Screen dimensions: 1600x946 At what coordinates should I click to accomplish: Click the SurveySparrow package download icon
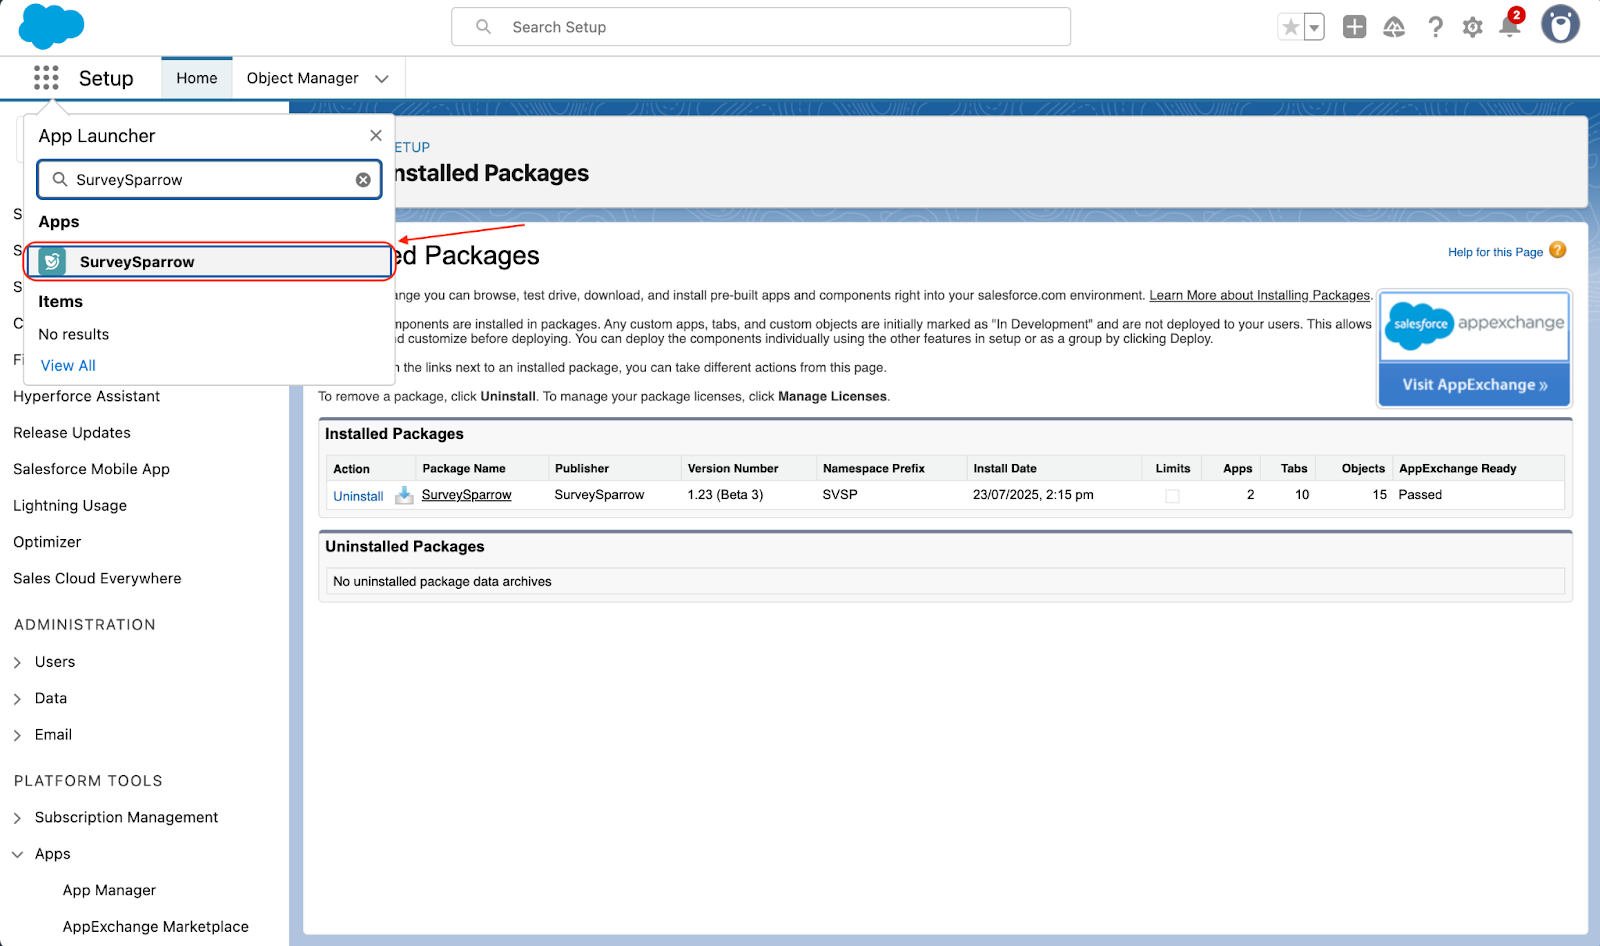click(x=404, y=495)
